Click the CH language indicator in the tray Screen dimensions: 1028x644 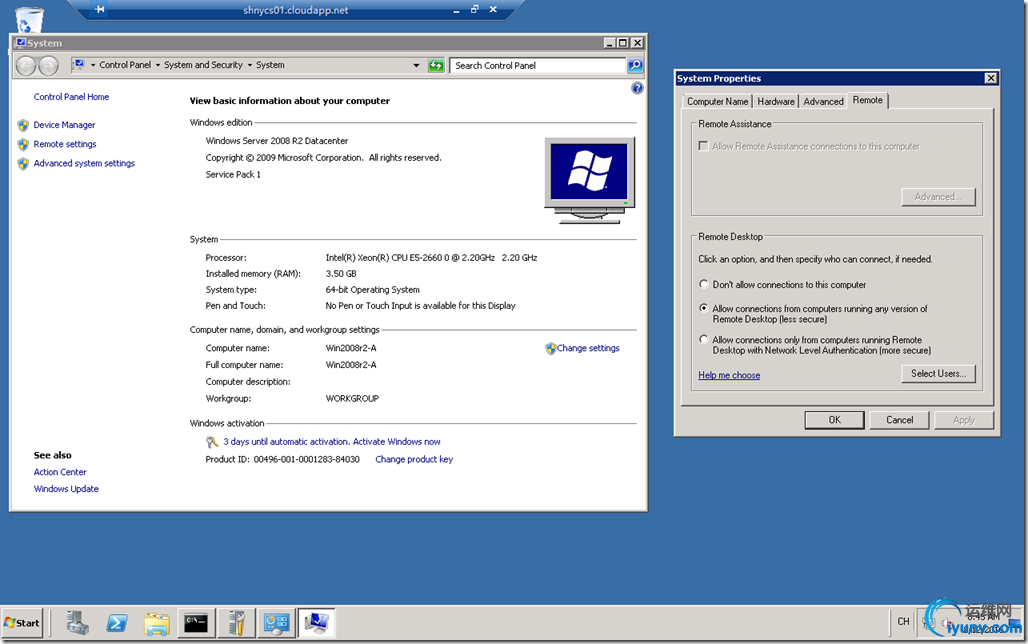coord(903,622)
